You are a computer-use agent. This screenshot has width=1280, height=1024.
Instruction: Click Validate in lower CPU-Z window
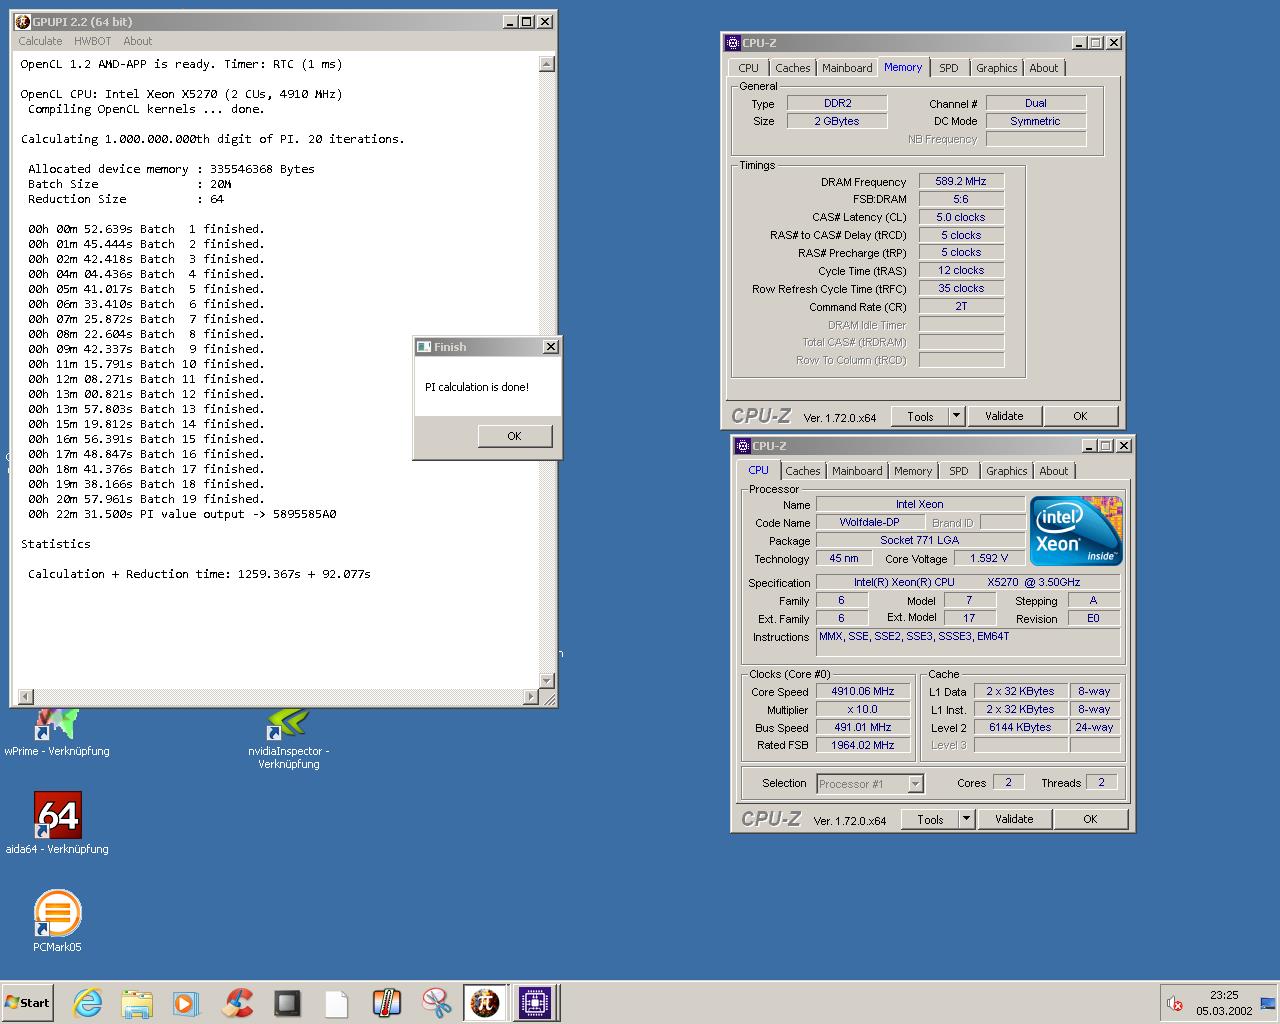(1014, 819)
